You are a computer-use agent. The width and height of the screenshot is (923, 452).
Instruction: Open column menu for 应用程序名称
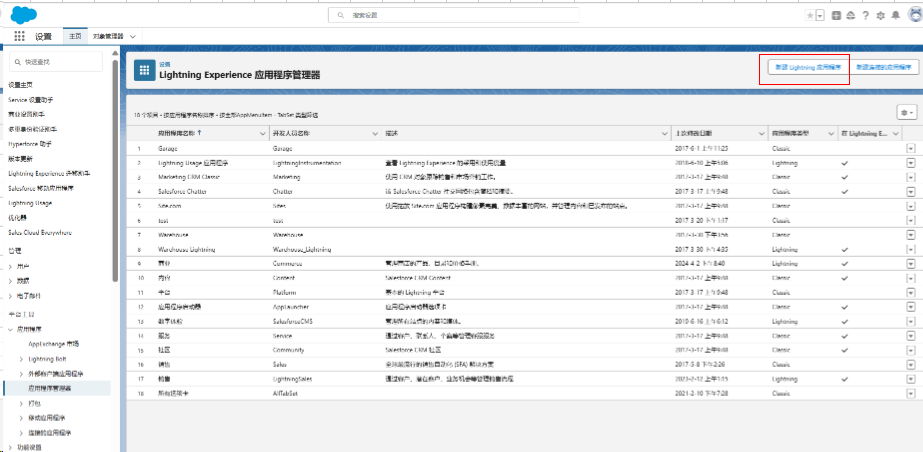click(x=263, y=134)
